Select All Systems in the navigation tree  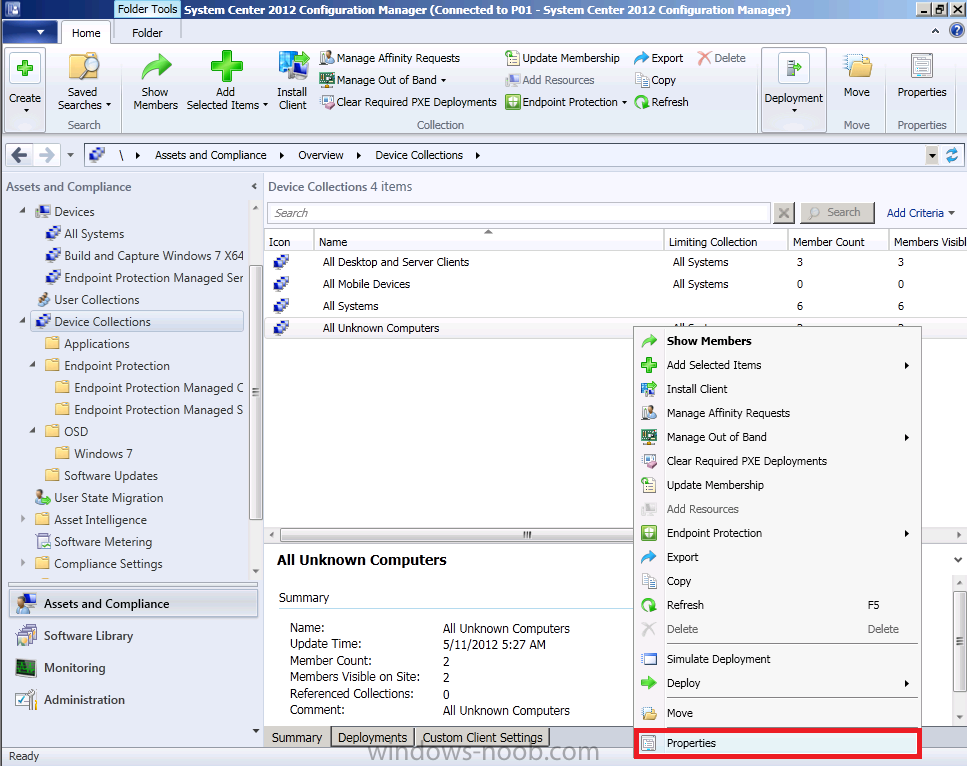[x=94, y=234]
